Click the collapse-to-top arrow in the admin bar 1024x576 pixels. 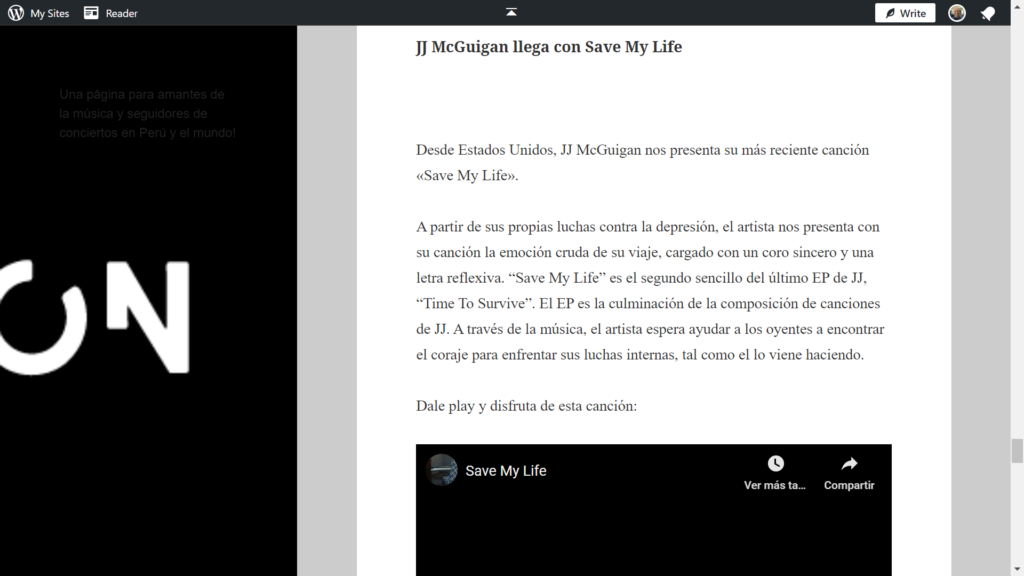(x=511, y=12)
